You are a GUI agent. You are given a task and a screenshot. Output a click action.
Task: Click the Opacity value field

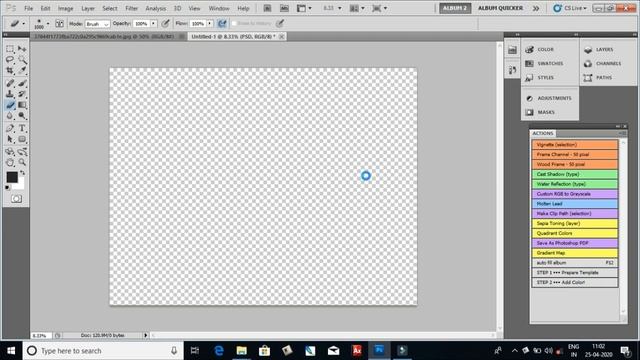(142, 24)
